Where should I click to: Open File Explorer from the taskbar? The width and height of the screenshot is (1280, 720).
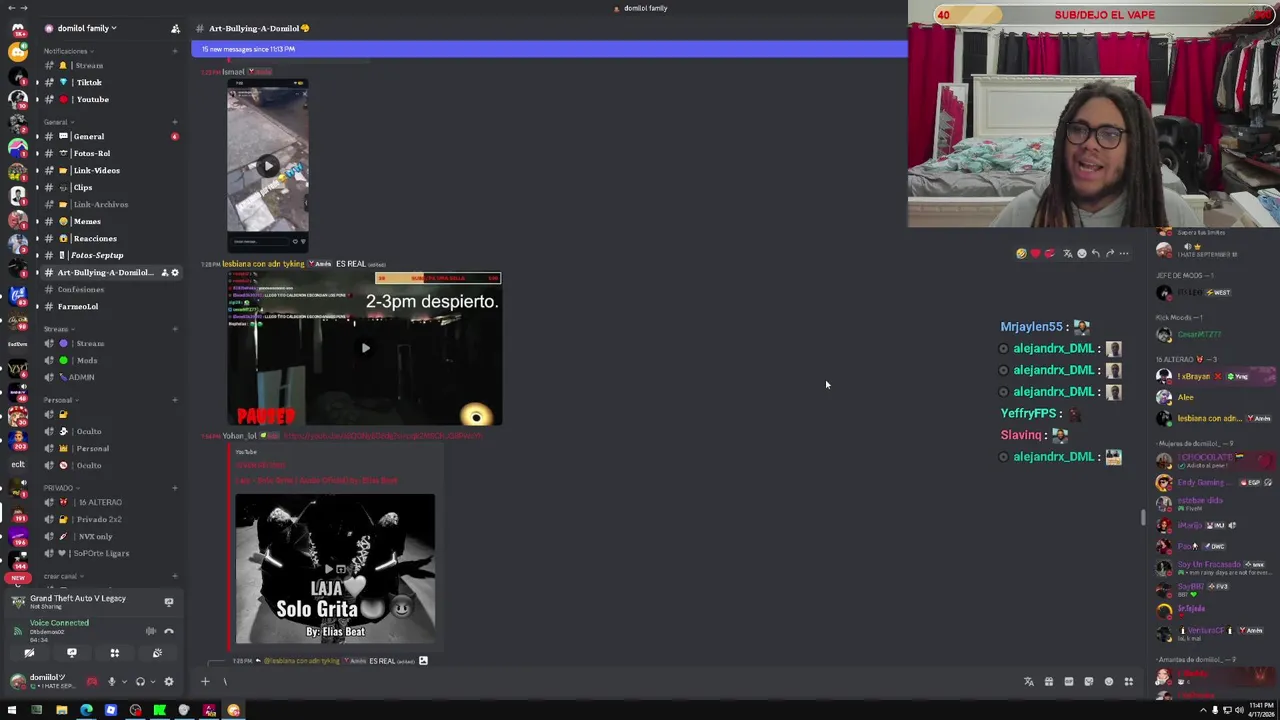61,710
